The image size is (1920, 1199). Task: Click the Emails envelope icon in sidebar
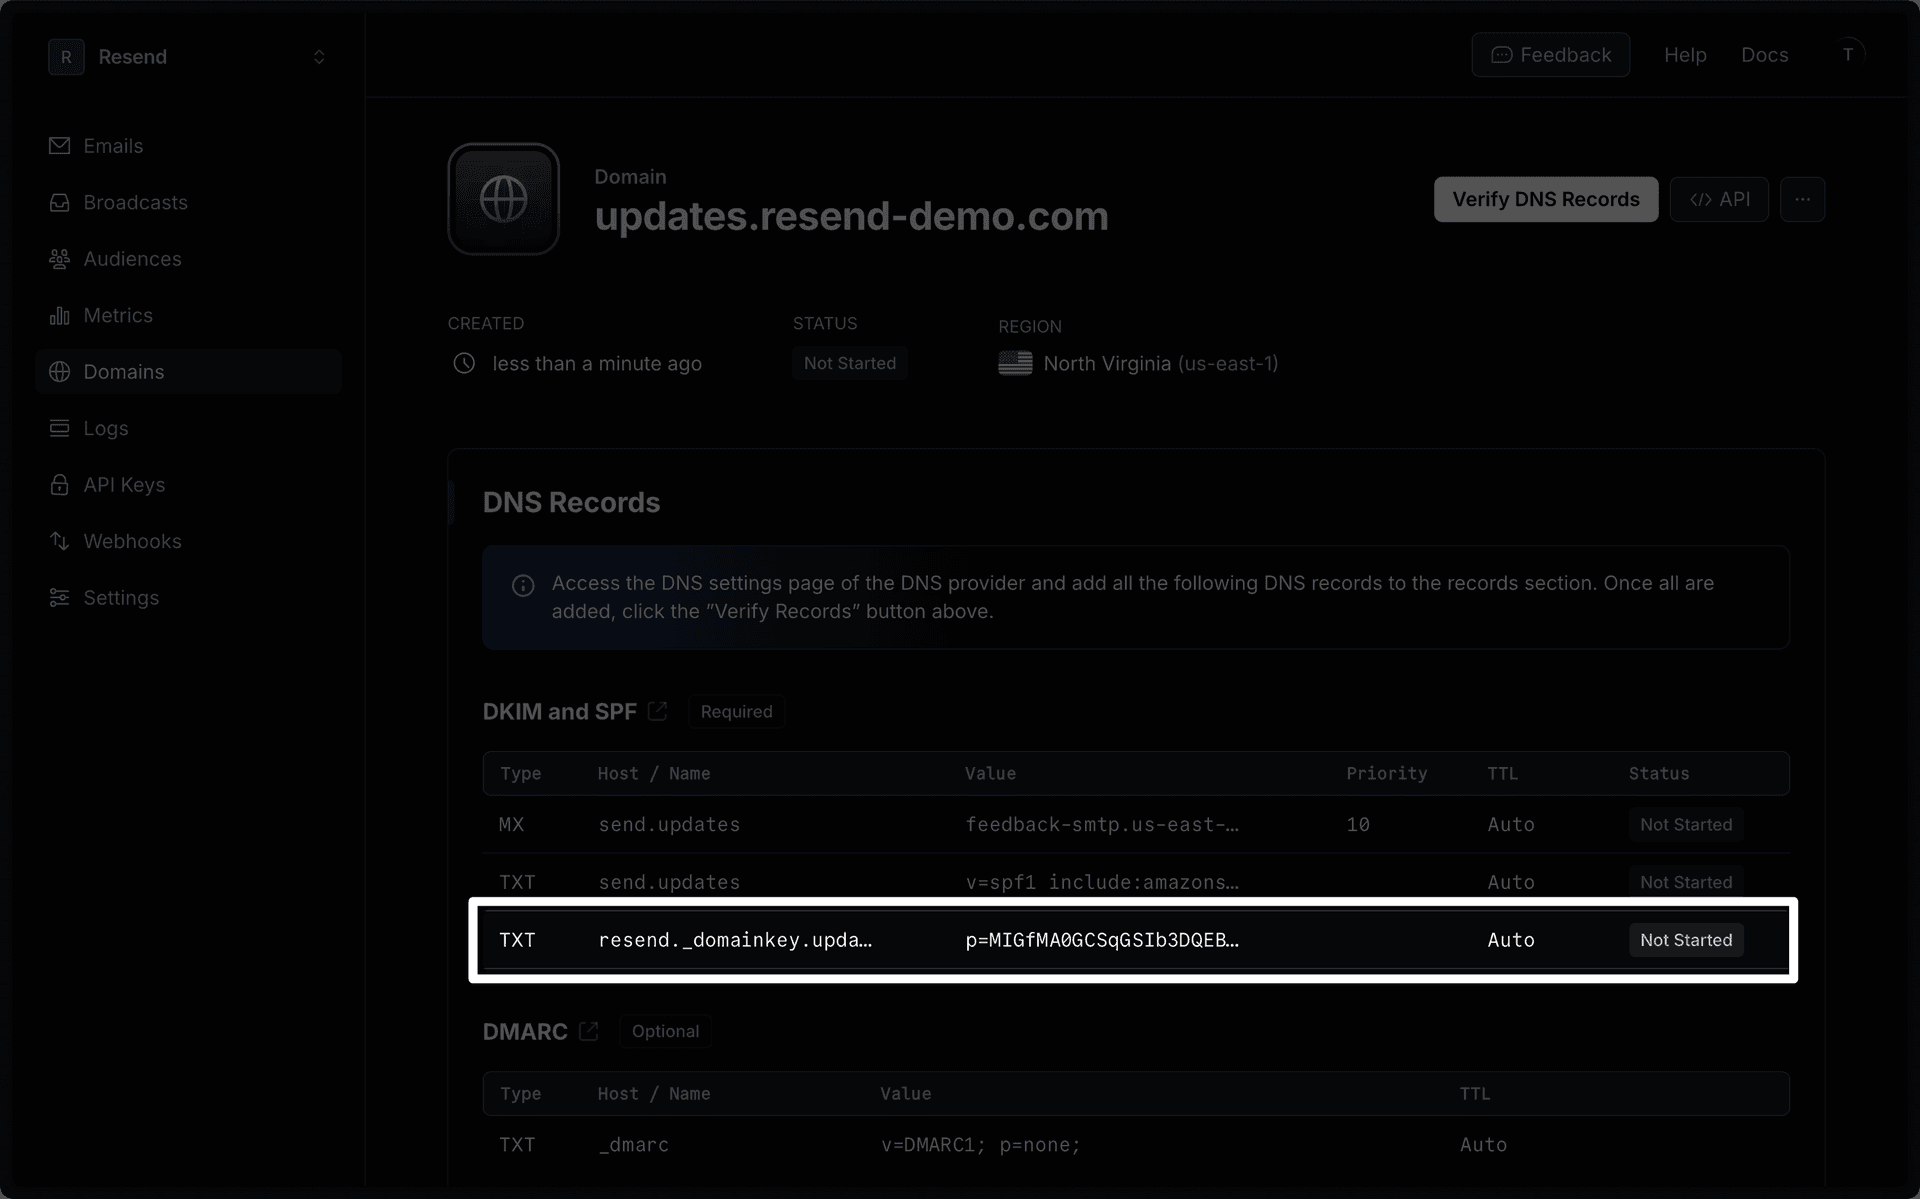point(60,146)
